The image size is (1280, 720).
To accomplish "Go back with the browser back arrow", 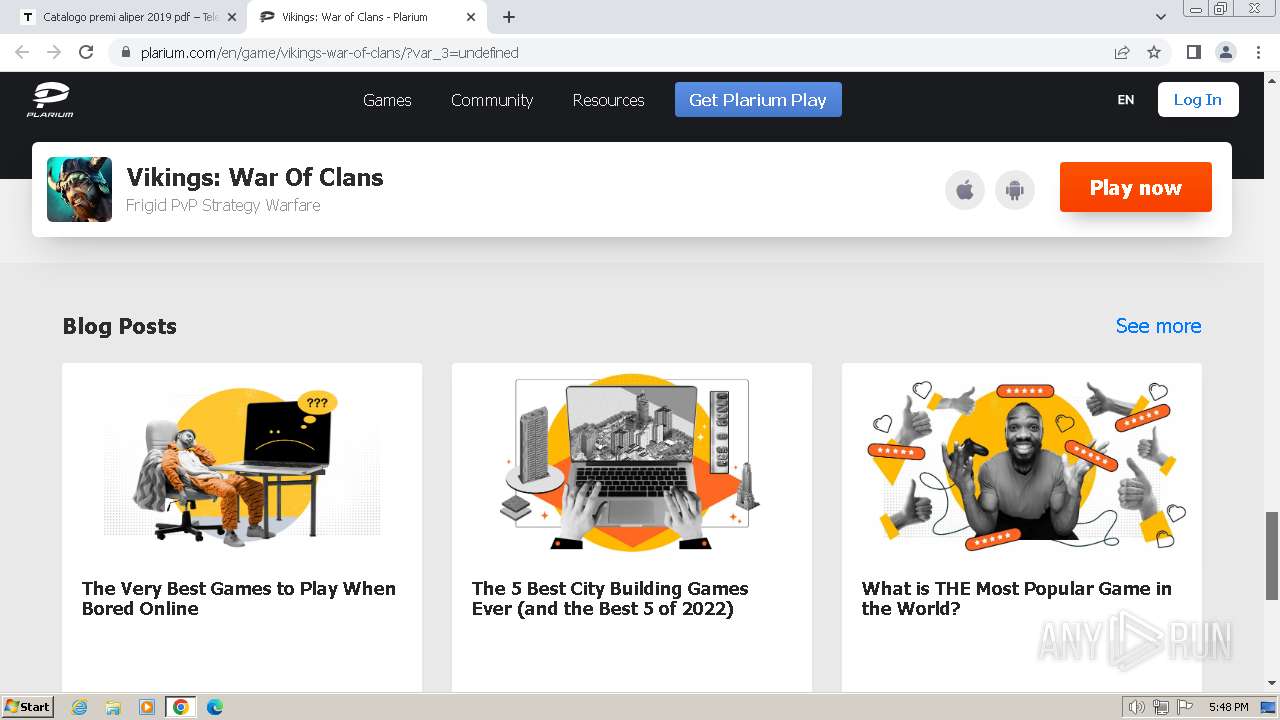I will [22, 52].
